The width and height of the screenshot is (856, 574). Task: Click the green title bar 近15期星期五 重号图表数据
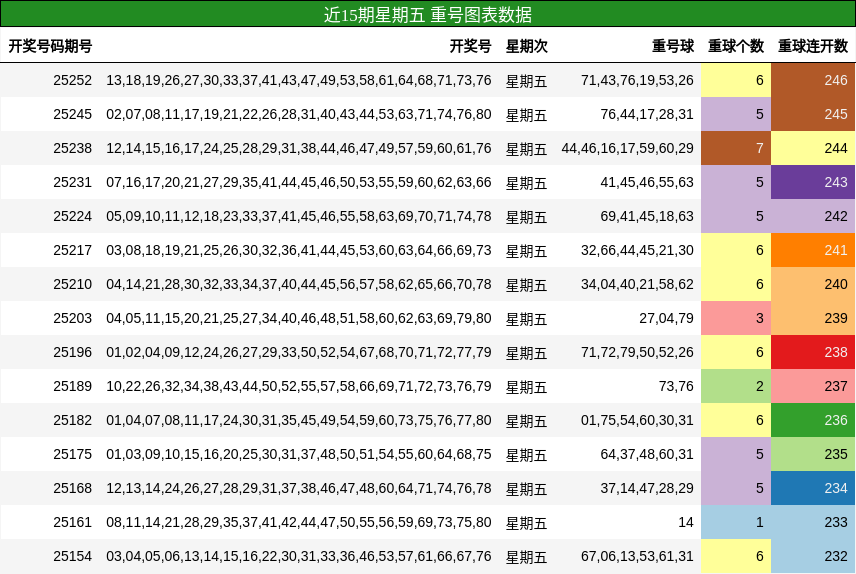pos(428,14)
